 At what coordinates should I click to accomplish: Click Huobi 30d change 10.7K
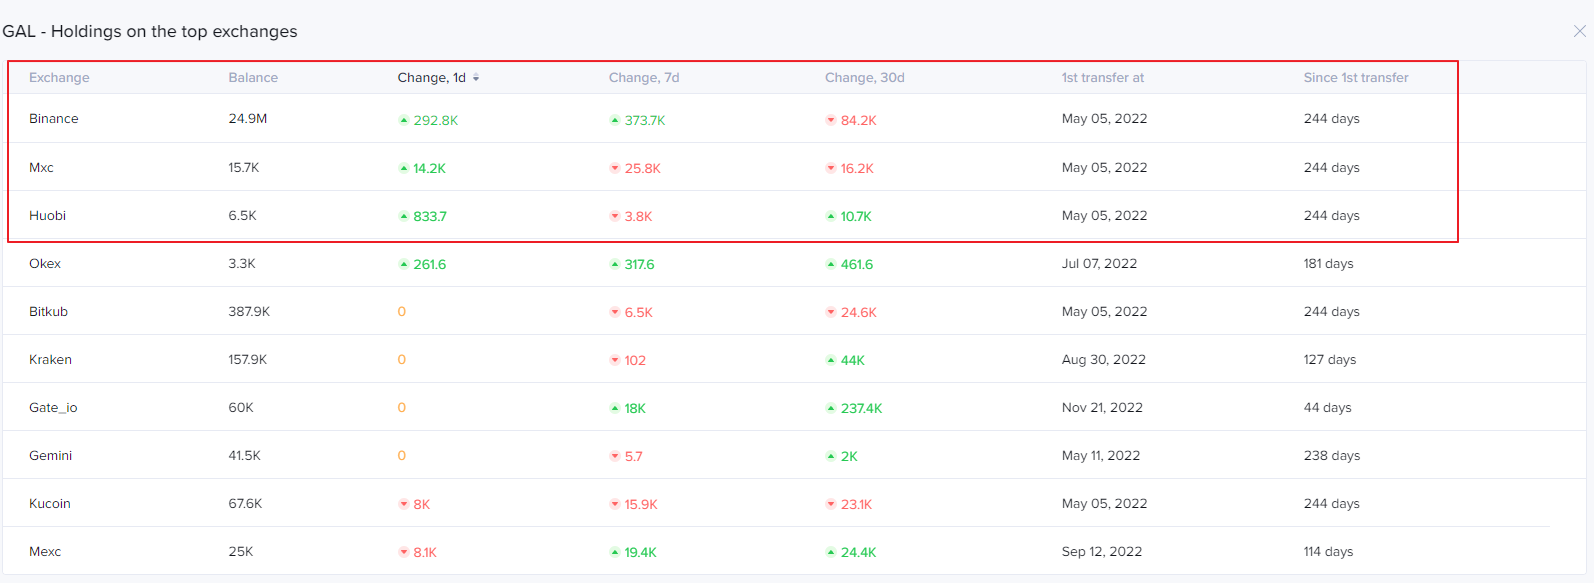[x=856, y=216]
